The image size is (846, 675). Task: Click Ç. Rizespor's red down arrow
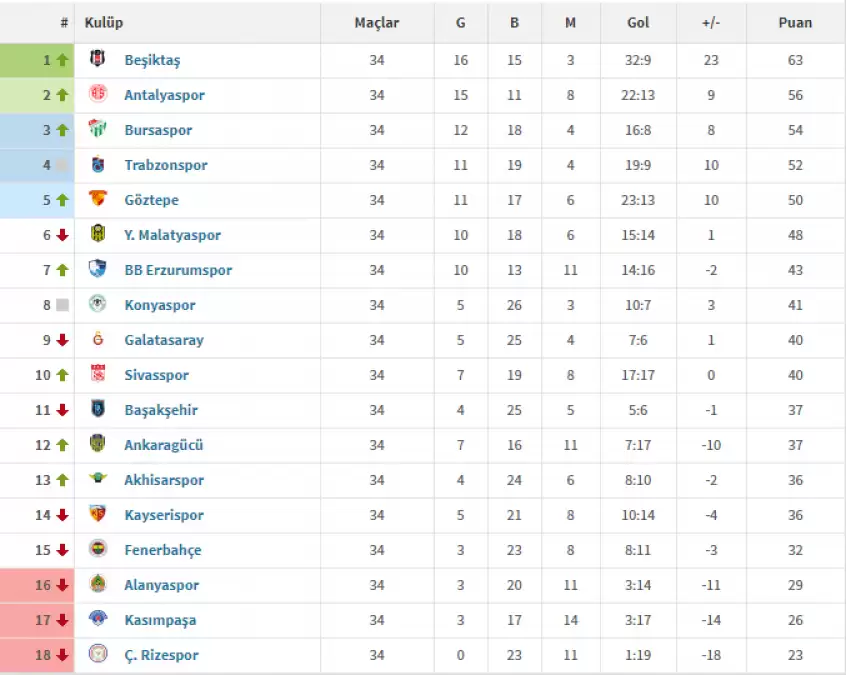click(x=62, y=655)
